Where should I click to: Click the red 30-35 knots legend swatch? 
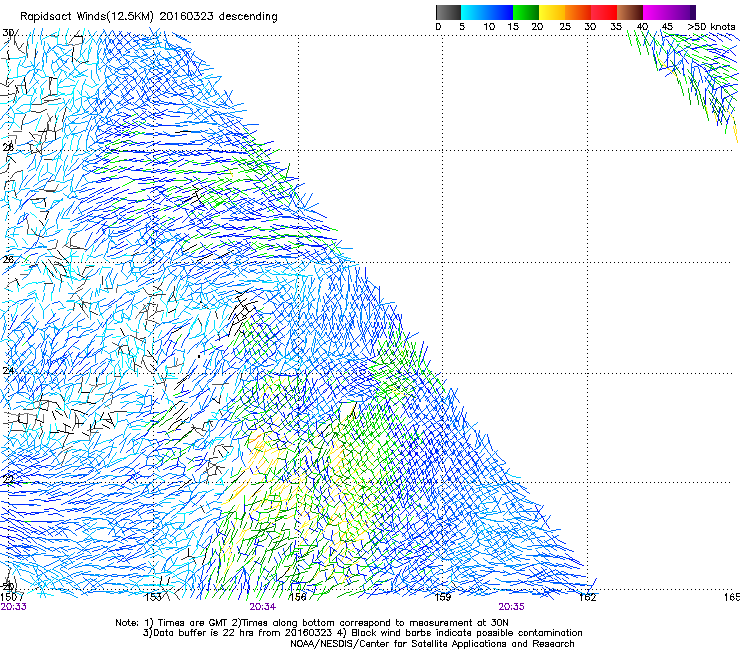[x=604, y=12]
